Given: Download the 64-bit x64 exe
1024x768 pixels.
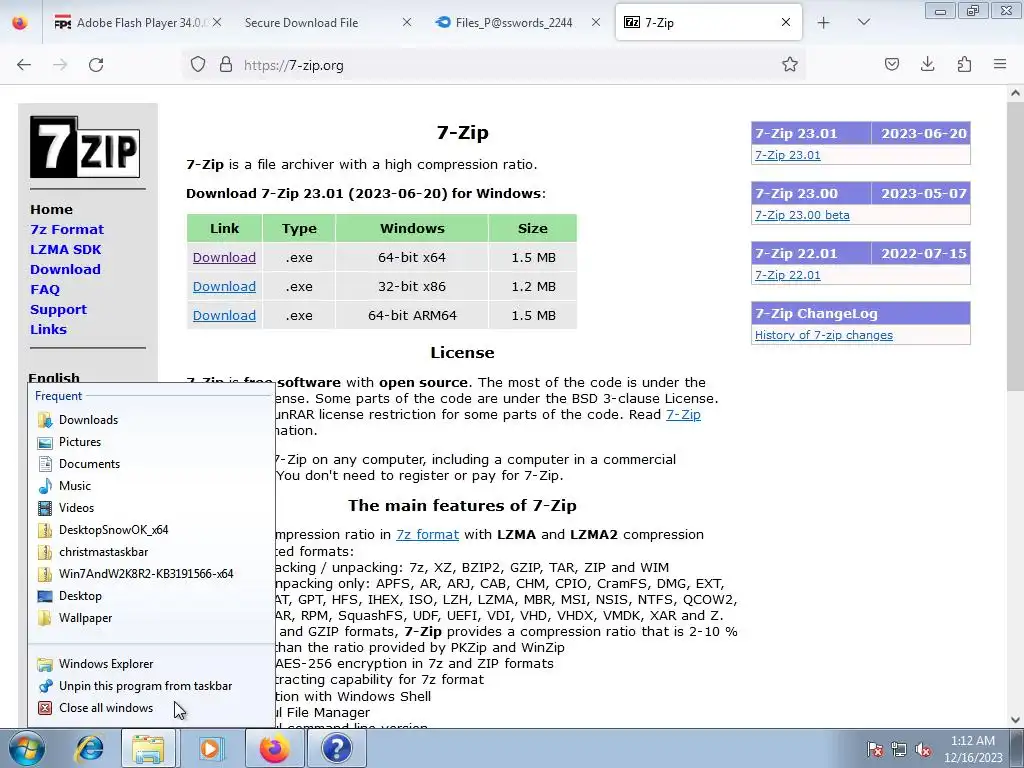Looking at the screenshot, I should point(224,257).
